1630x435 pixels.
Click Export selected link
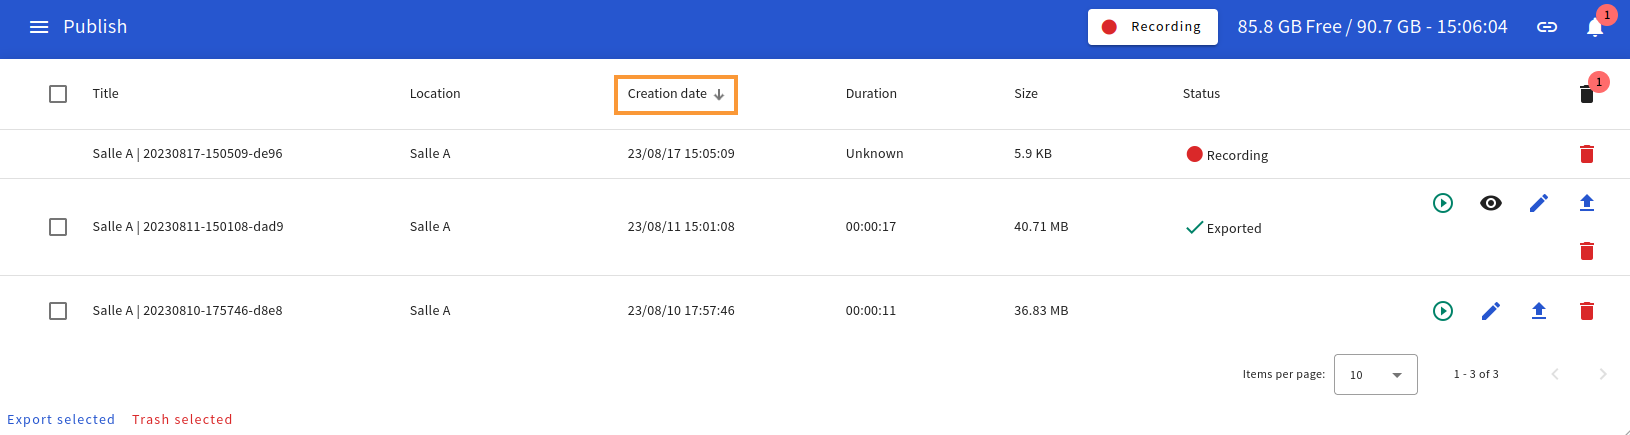61,420
